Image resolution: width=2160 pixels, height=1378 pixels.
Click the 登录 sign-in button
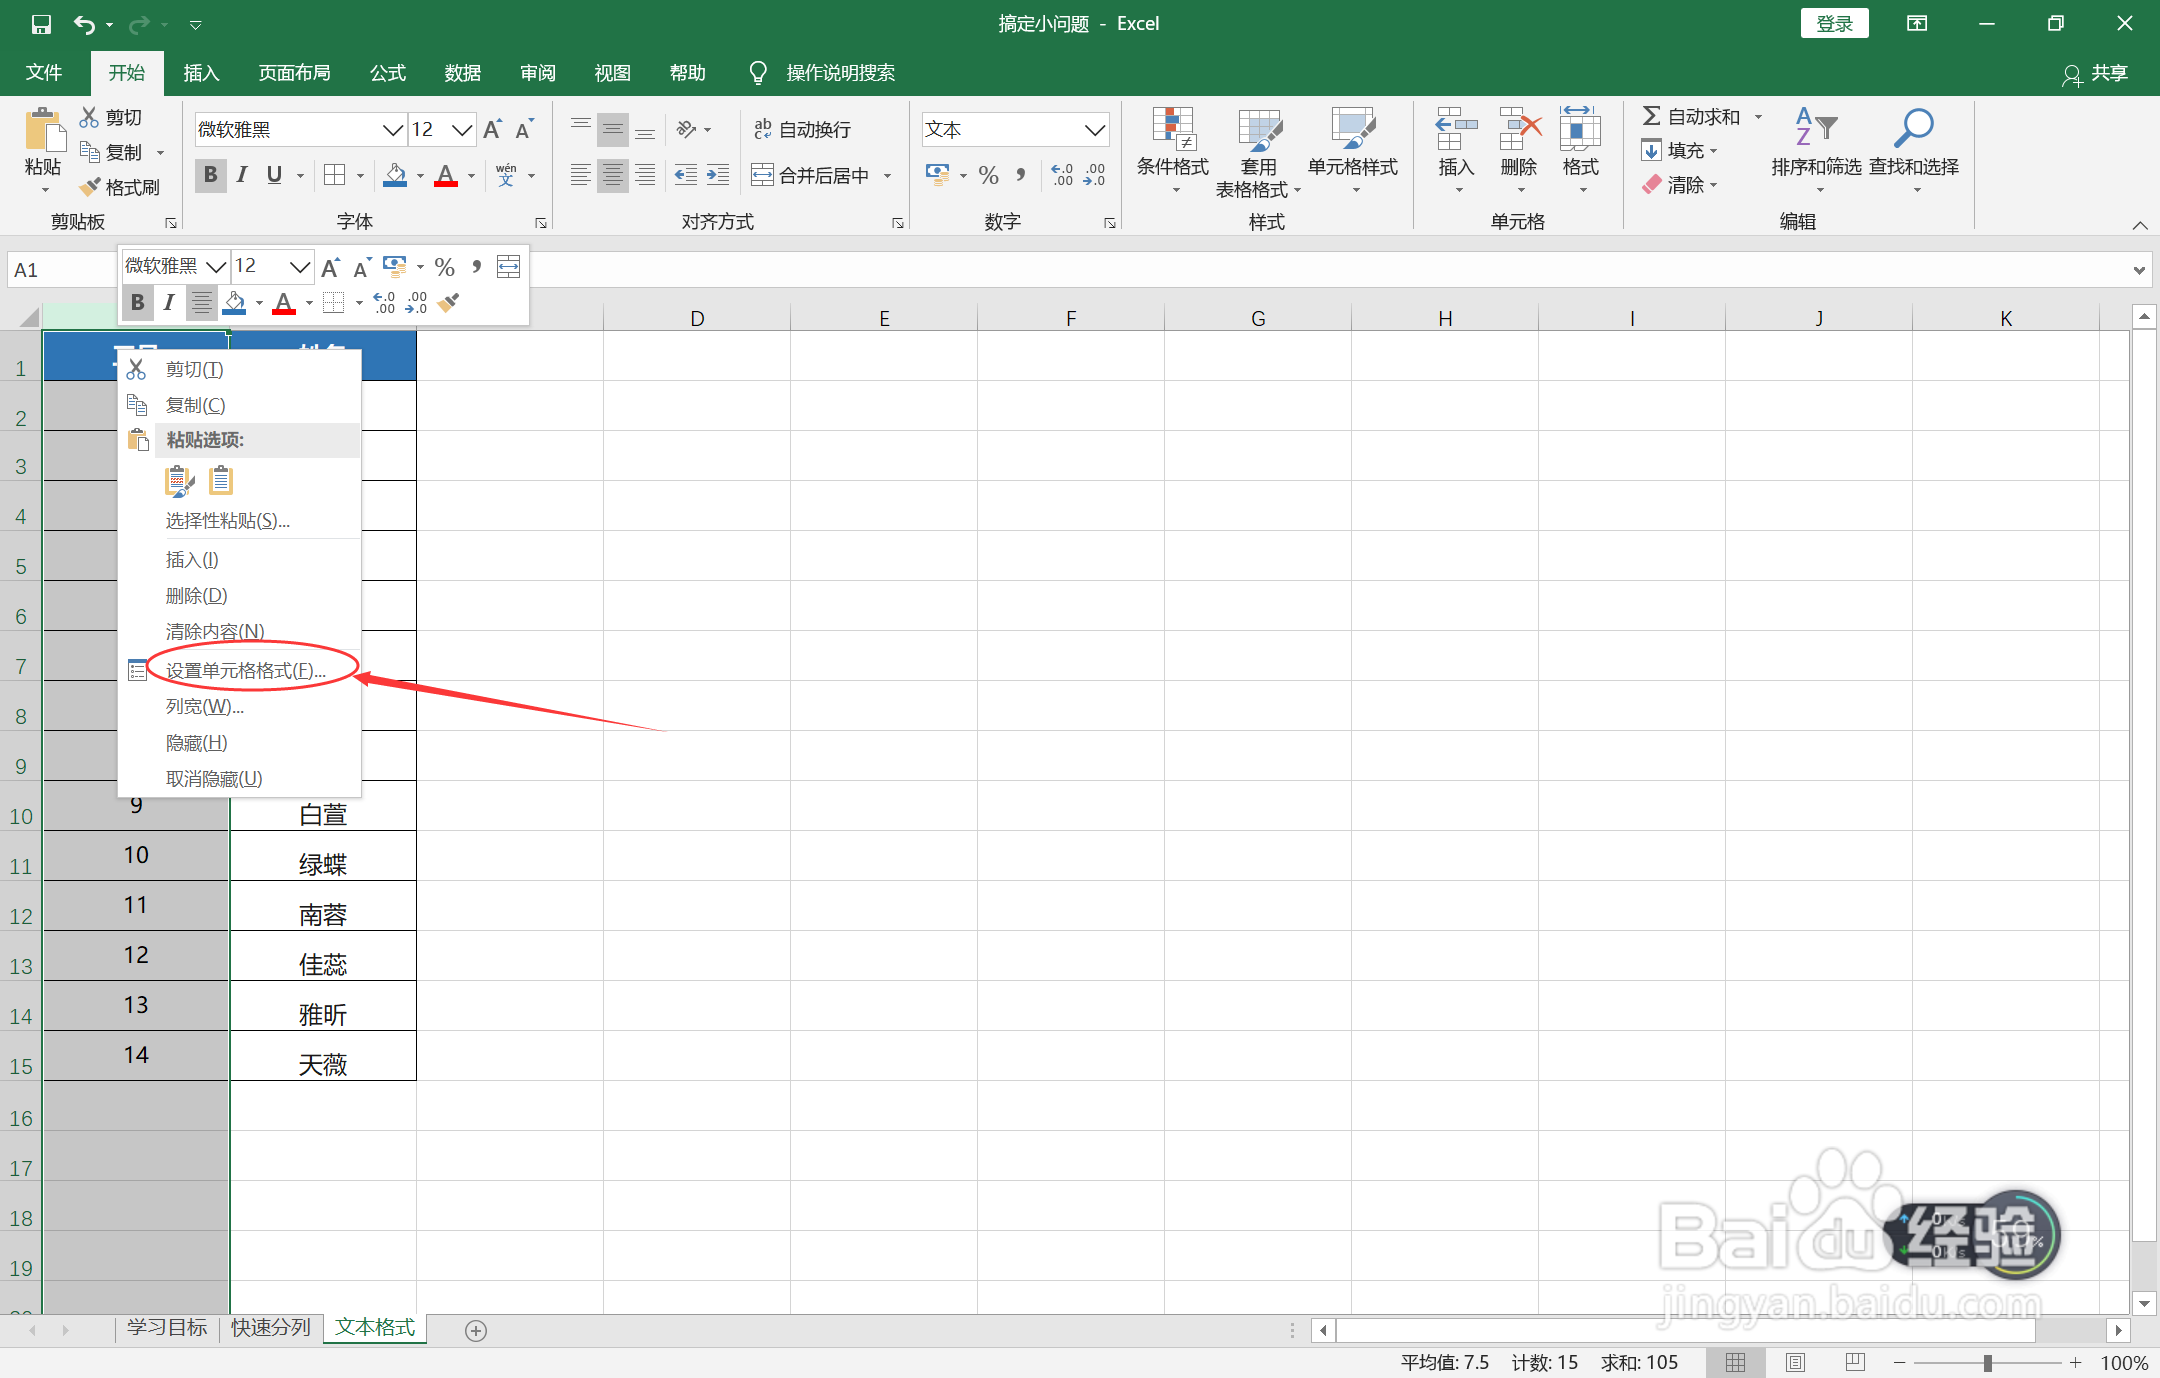click(1833, 24)
